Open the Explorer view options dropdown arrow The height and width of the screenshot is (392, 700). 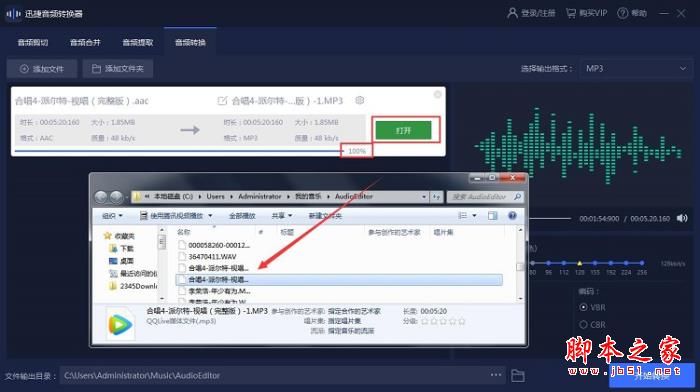(474, 216)
